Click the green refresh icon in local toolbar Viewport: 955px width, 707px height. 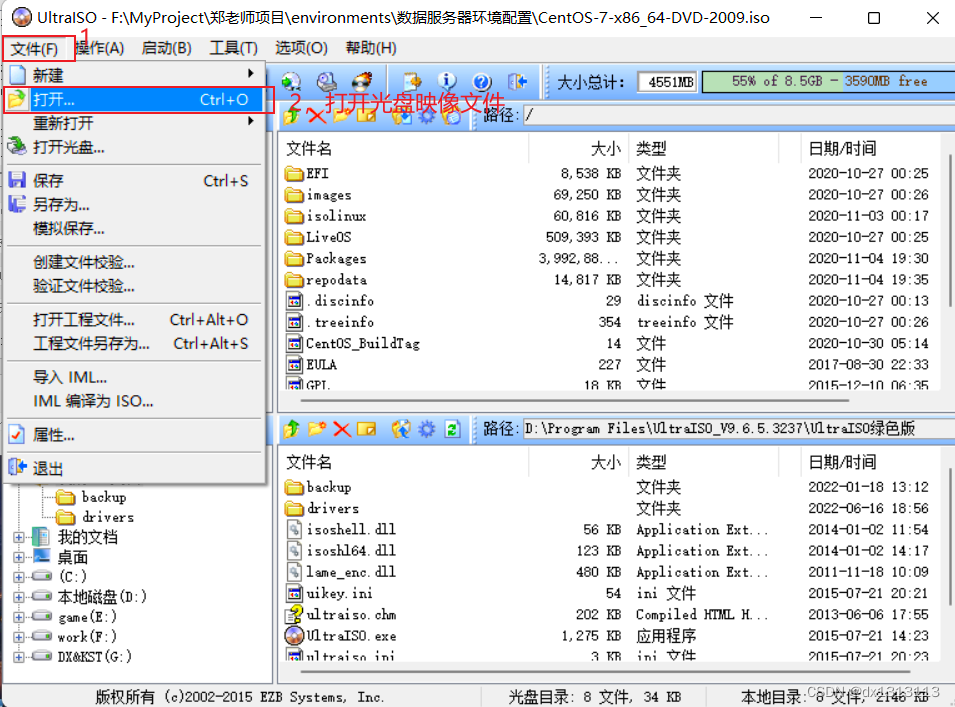(451, 430)
